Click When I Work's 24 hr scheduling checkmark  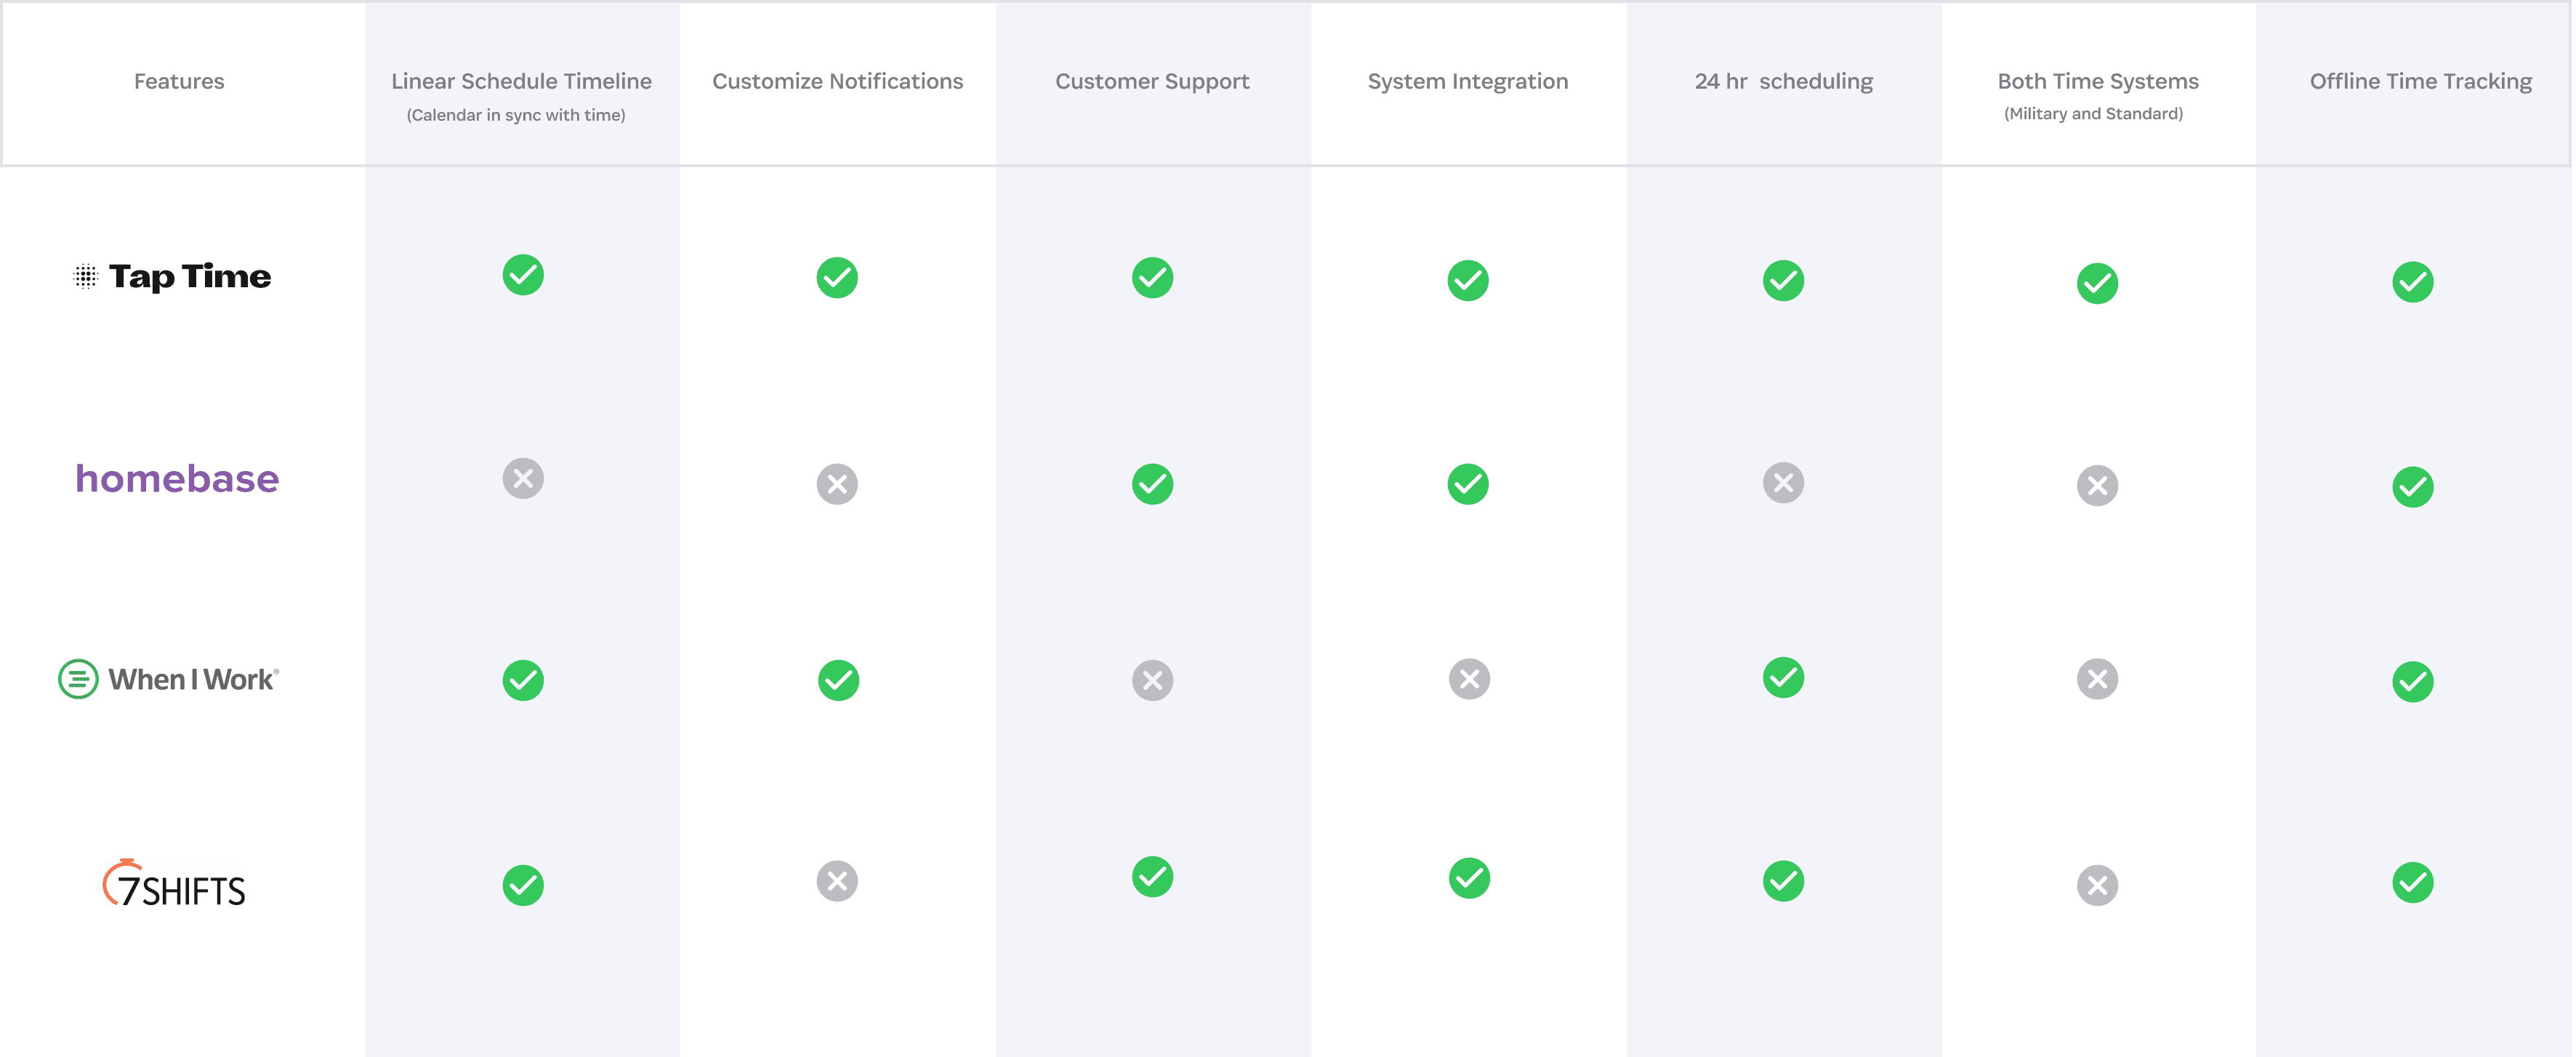coord(1783,677)
